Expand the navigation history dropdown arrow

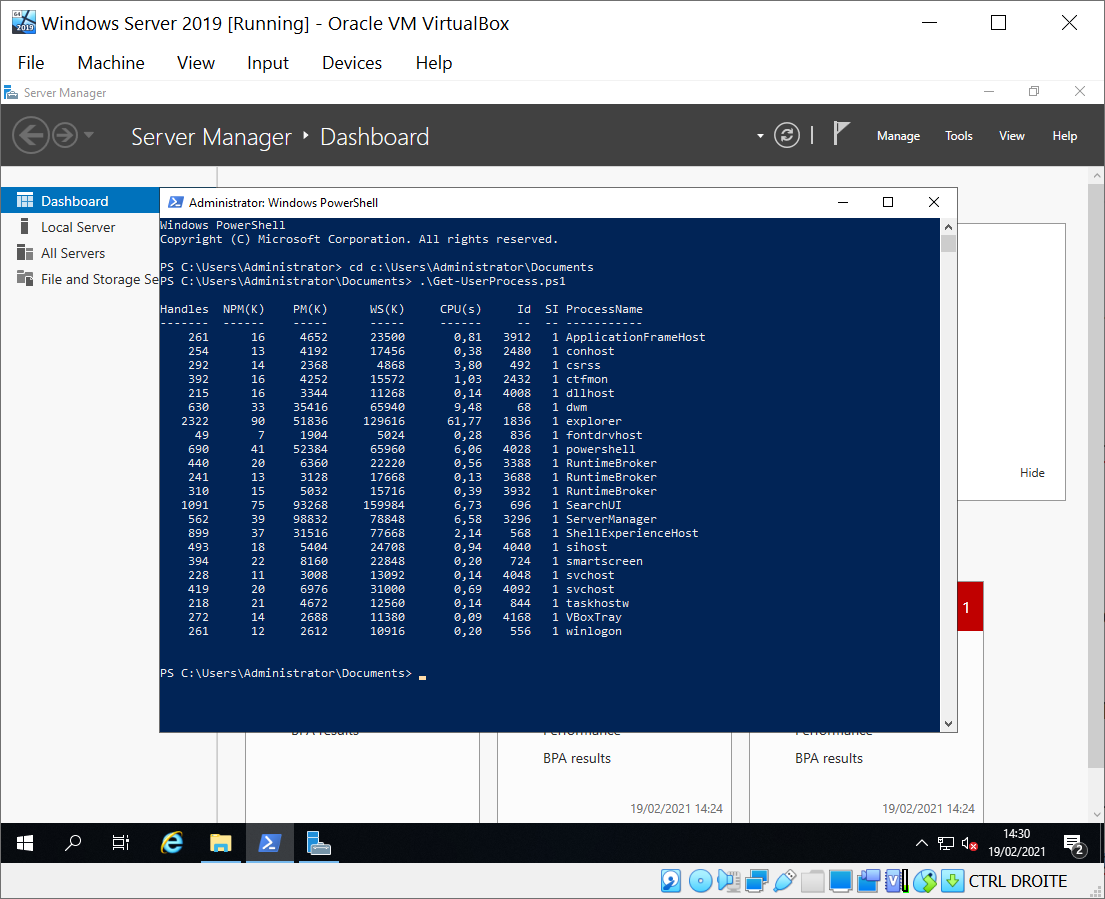[89, 135]
